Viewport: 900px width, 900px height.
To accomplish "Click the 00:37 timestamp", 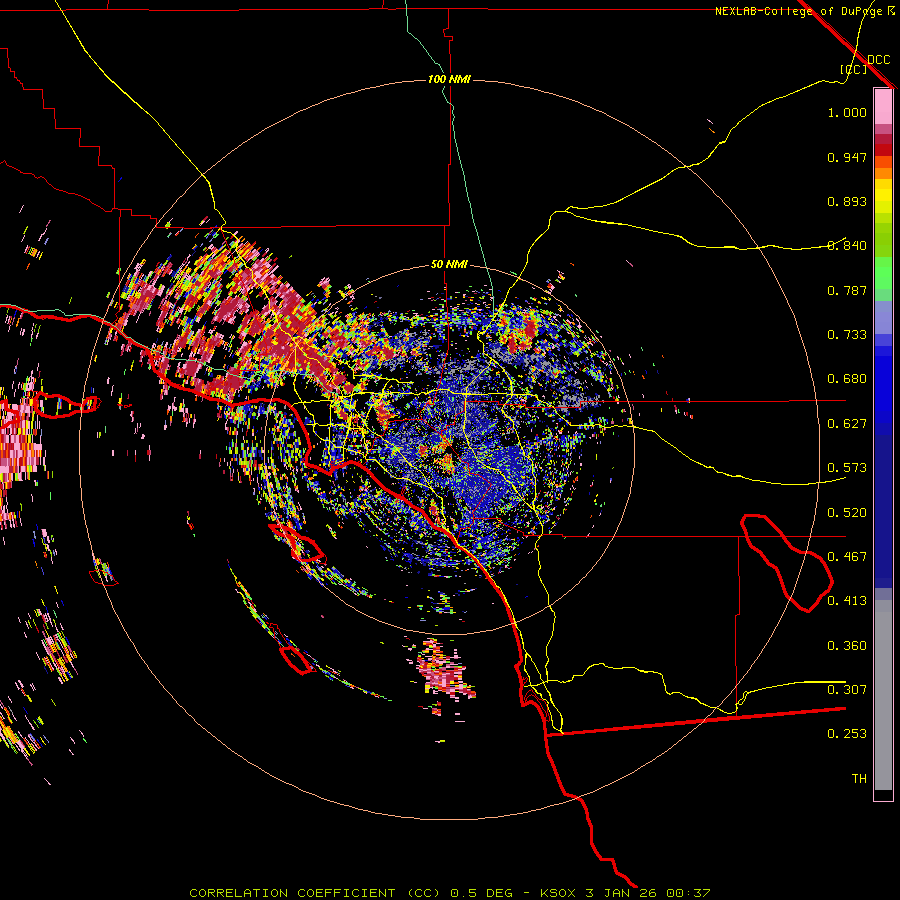I will coord(686,893).
